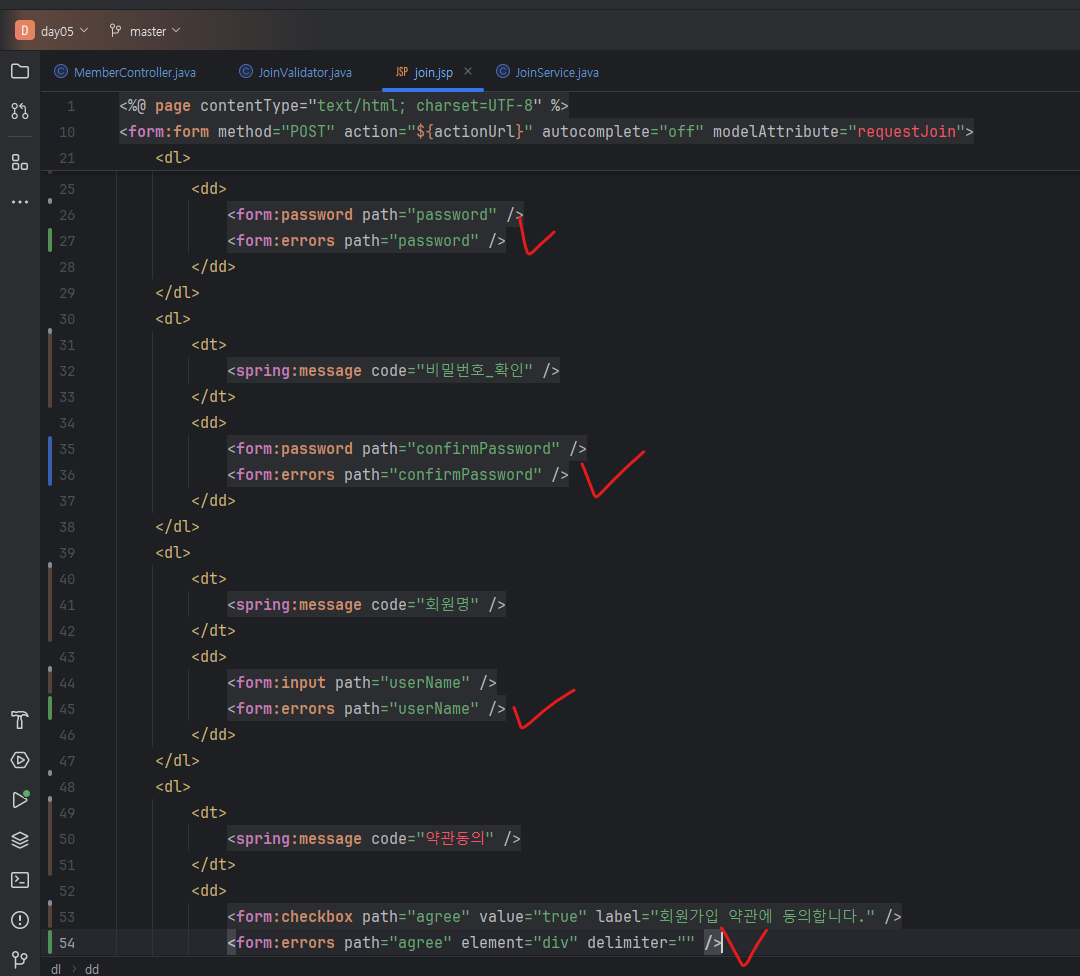Click form:errors confirmPassword line
Image resolution: width=1080 pixels, height=976 pixels.
398,475
